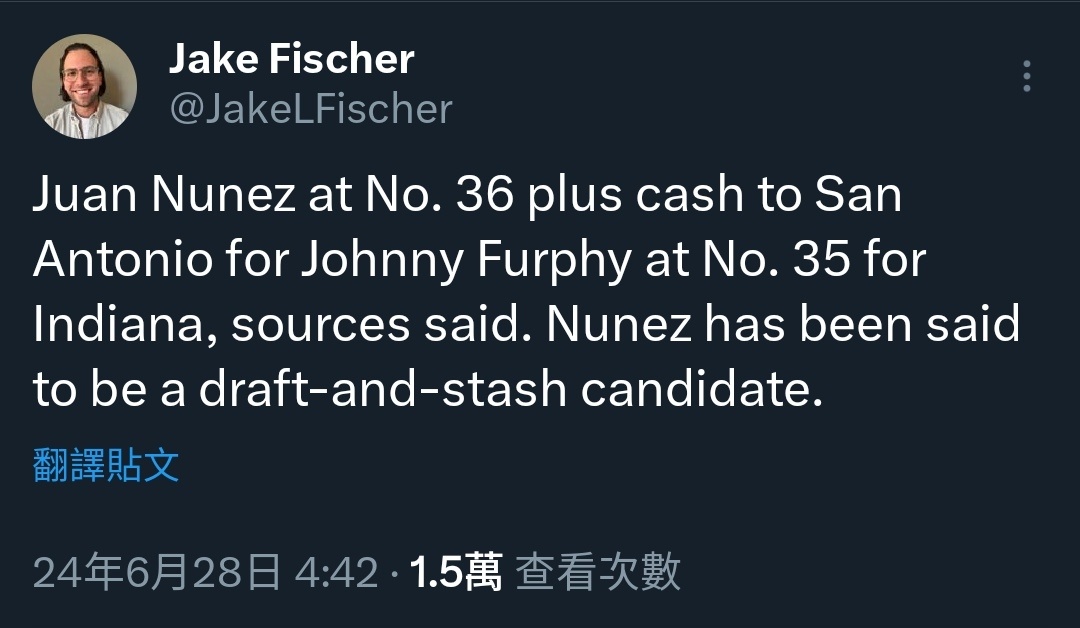Click the phrase "draft-and-stash" in the tweet
Image resolution: width=1080 pixels, height=628 pixels.
384,391
